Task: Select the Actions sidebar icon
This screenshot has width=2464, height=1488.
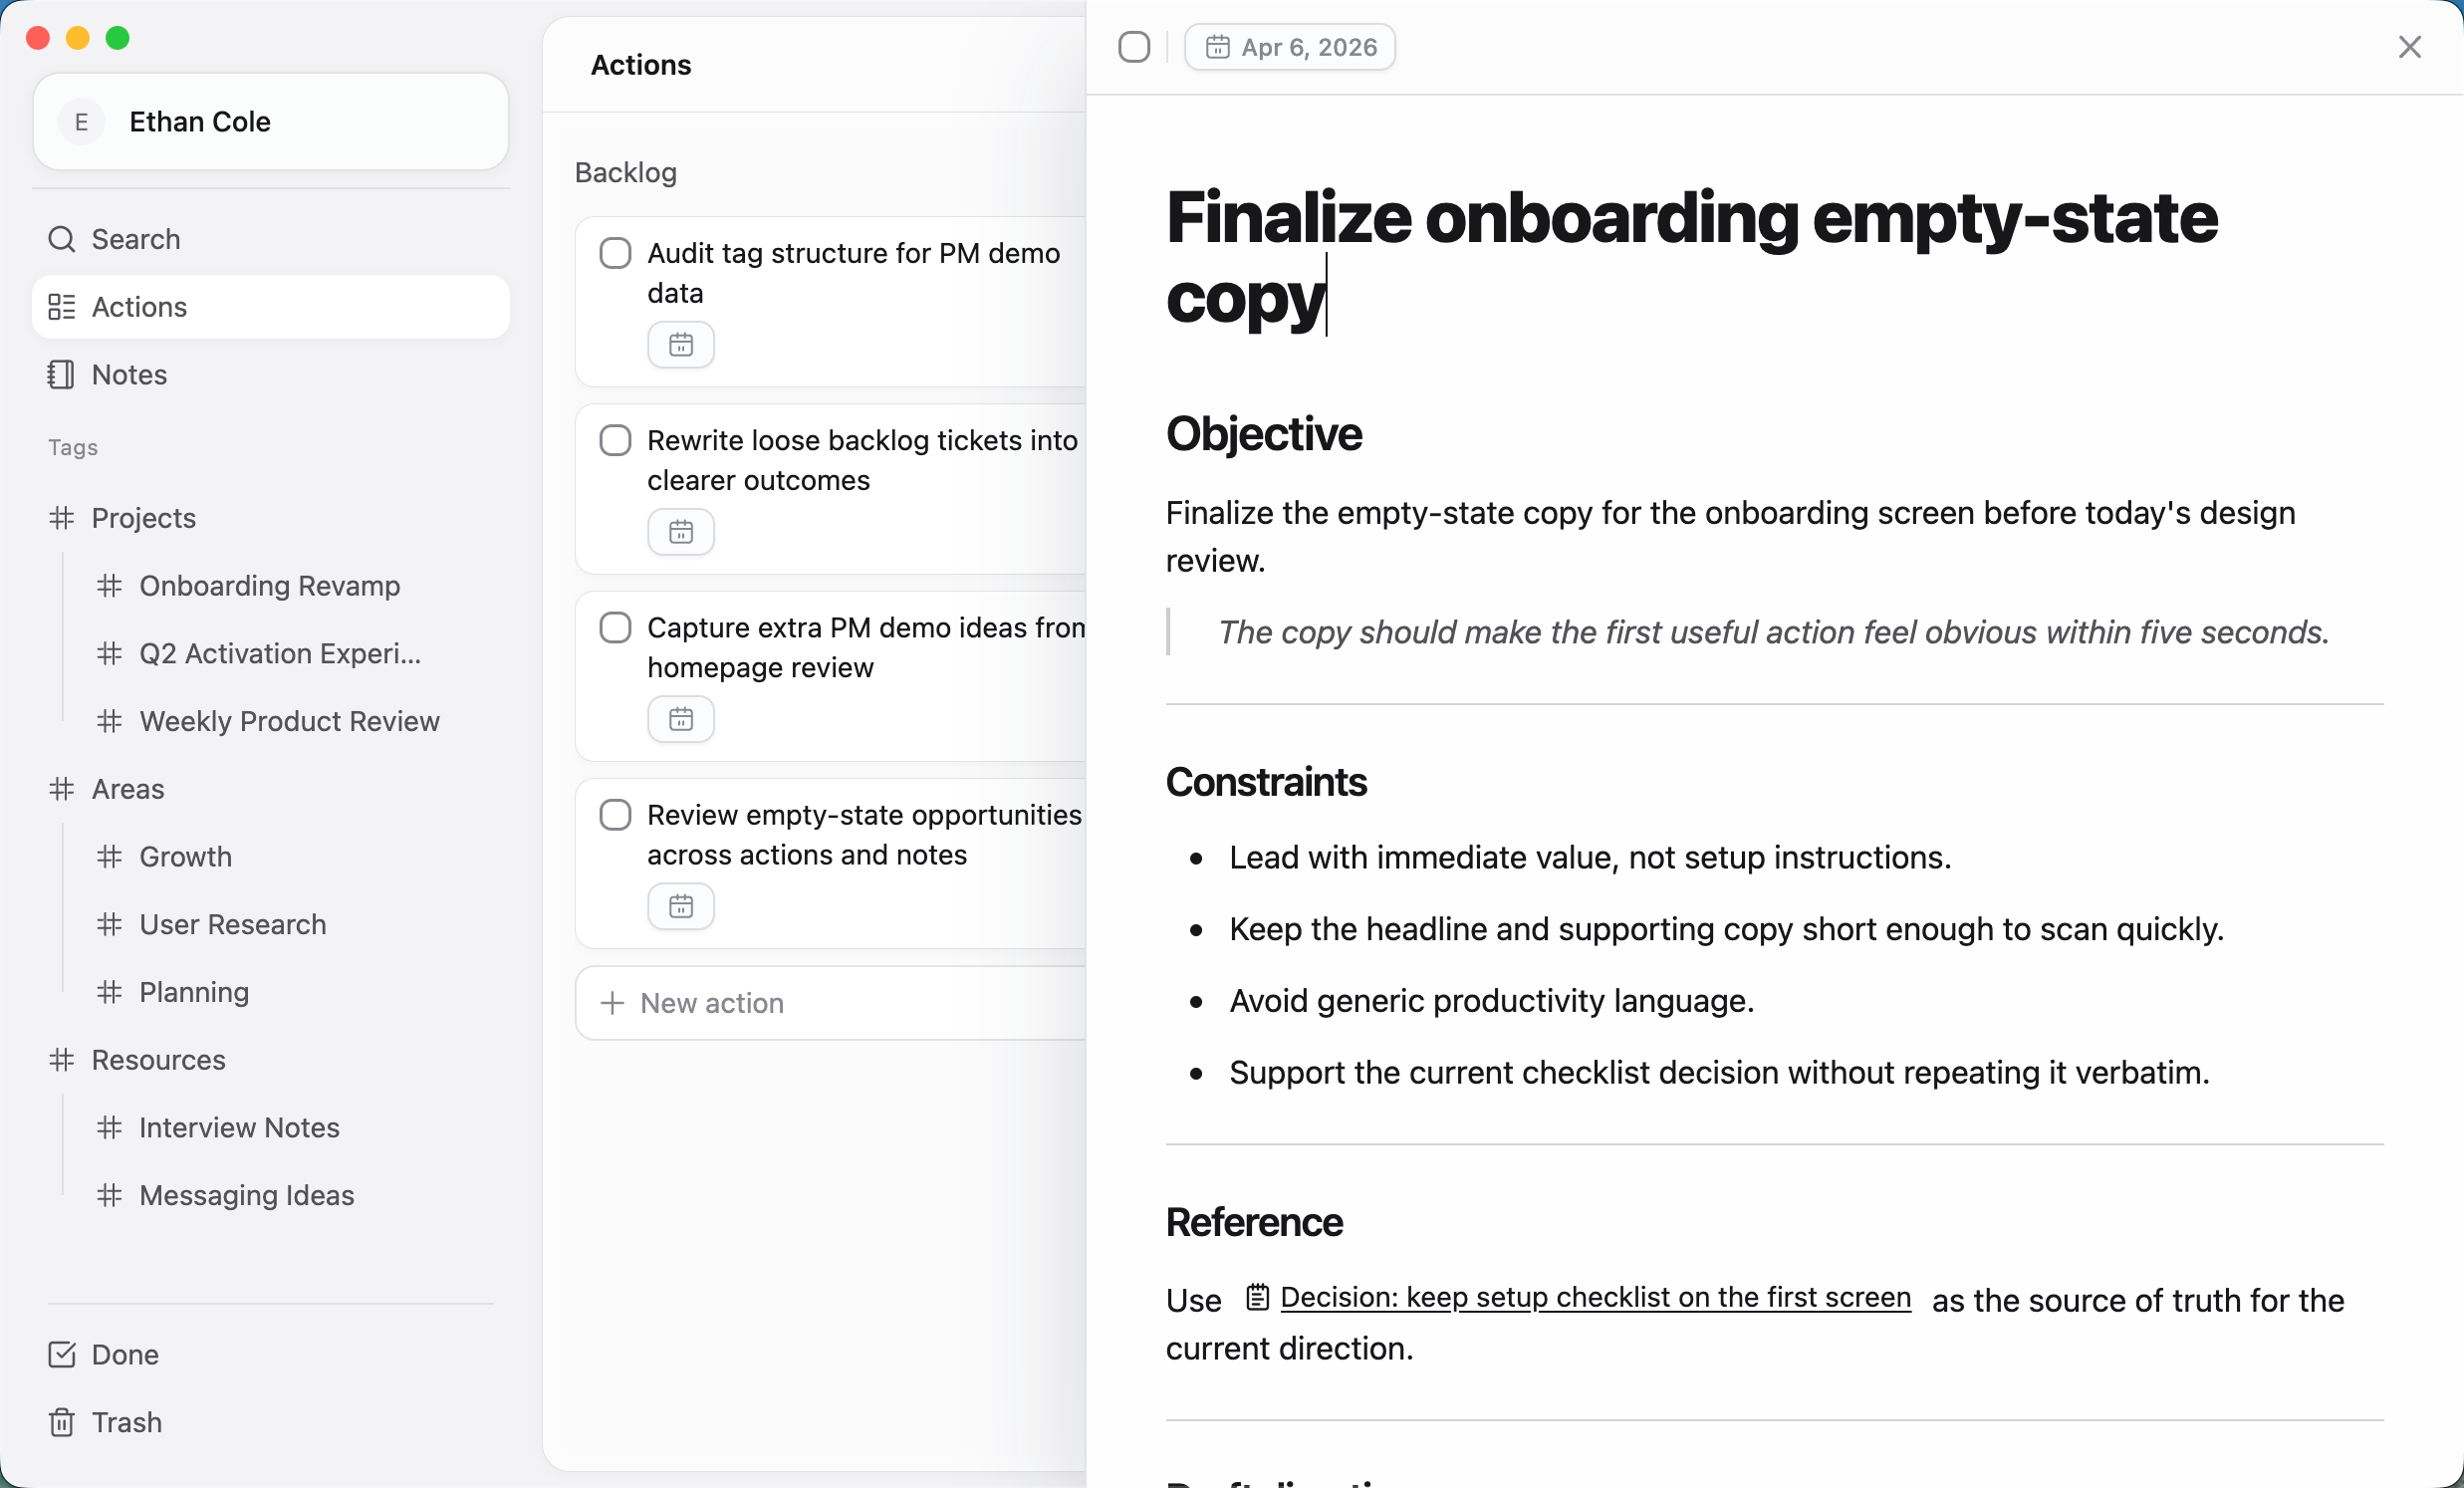Action: tap(61, 307)
